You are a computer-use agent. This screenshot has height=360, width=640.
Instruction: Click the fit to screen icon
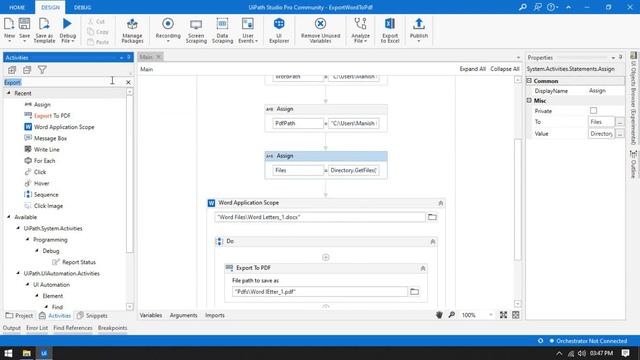504,315
